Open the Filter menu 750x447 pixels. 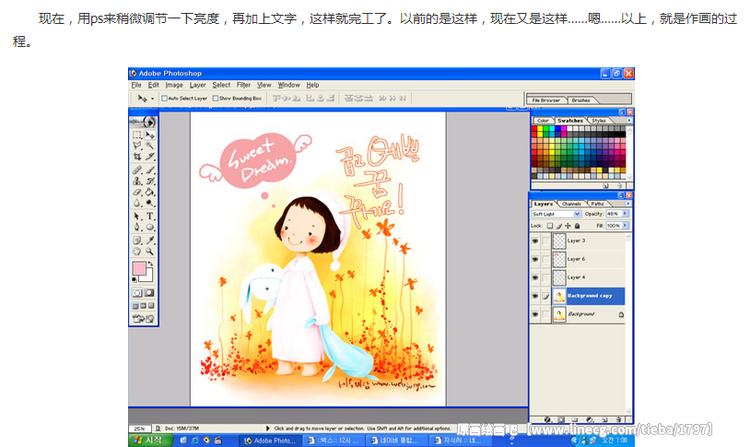243,85
